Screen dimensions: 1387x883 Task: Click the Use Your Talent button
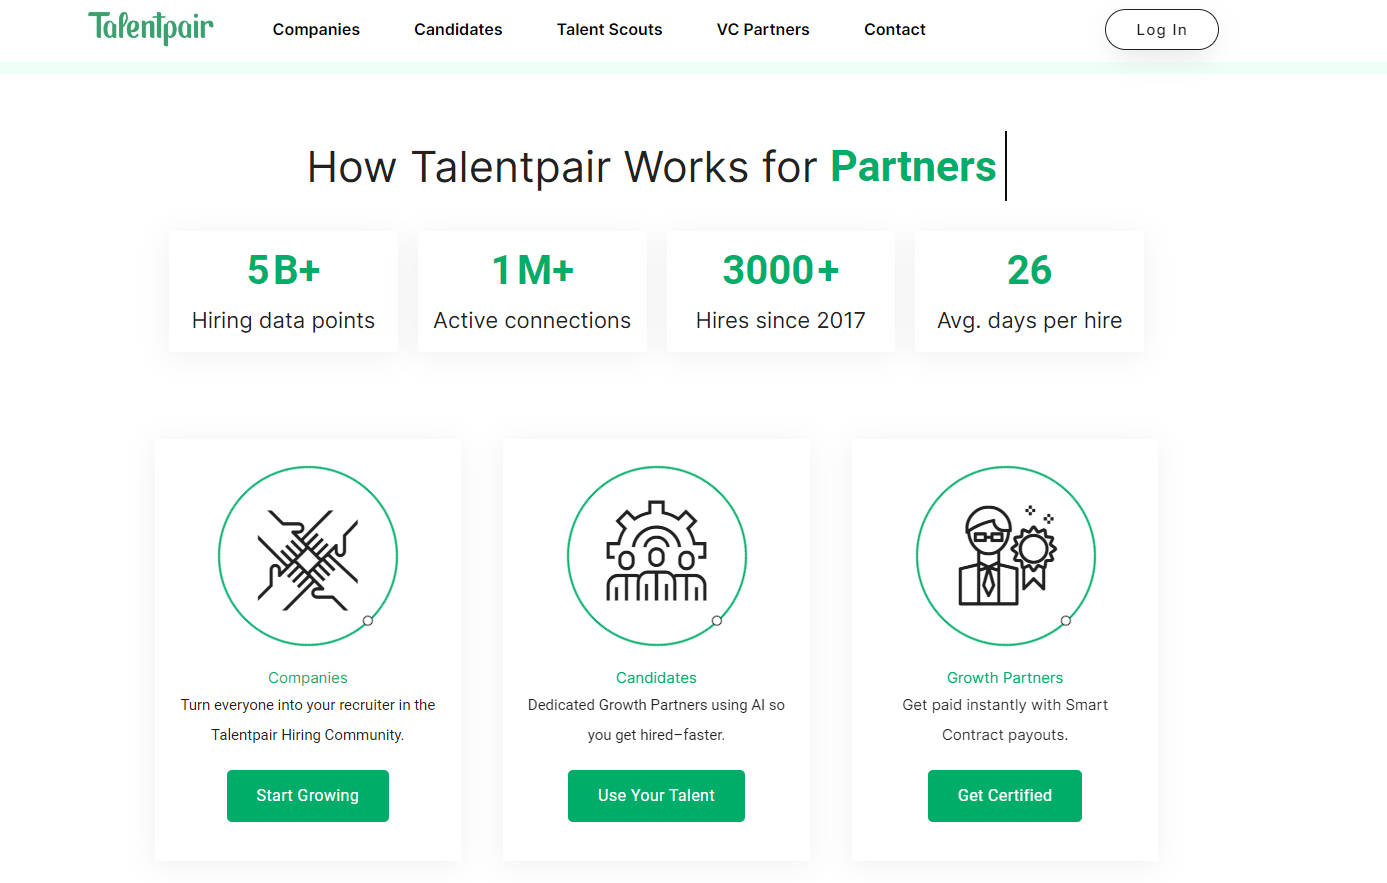pos(656,795)
